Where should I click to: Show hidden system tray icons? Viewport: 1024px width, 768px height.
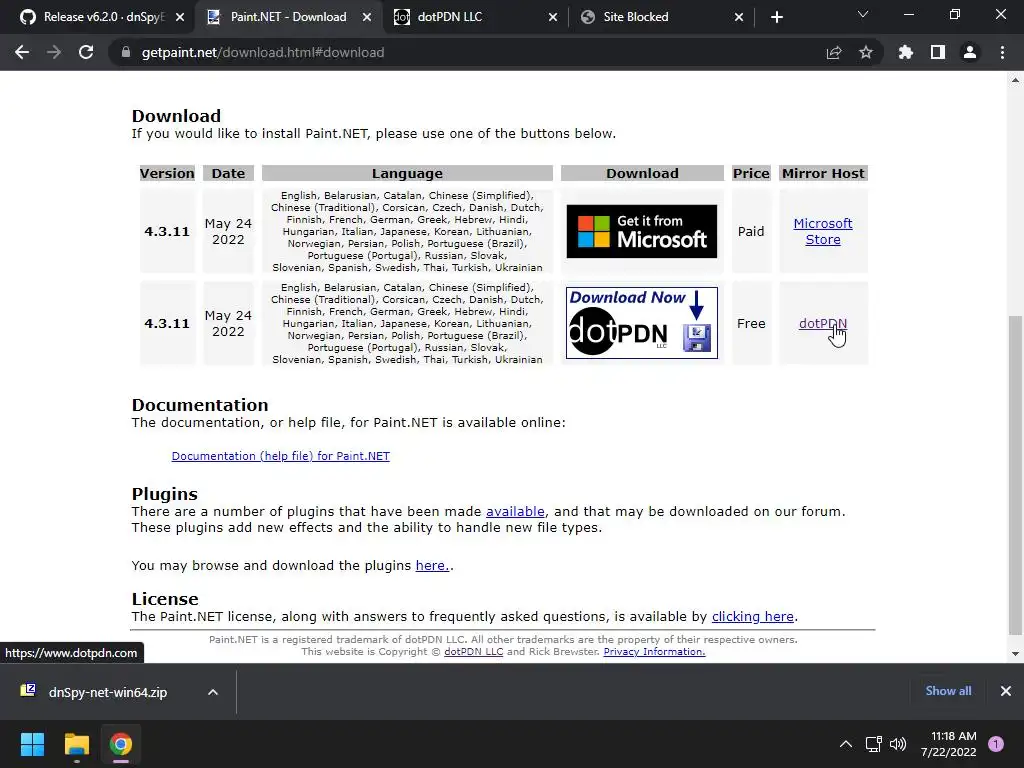(846, 744)
